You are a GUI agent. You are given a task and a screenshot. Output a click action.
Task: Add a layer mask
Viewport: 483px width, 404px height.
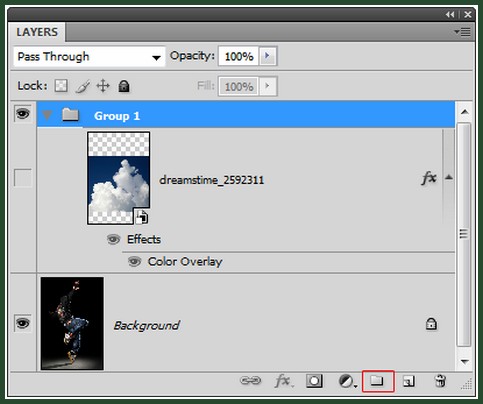click(x=314, y=381)
